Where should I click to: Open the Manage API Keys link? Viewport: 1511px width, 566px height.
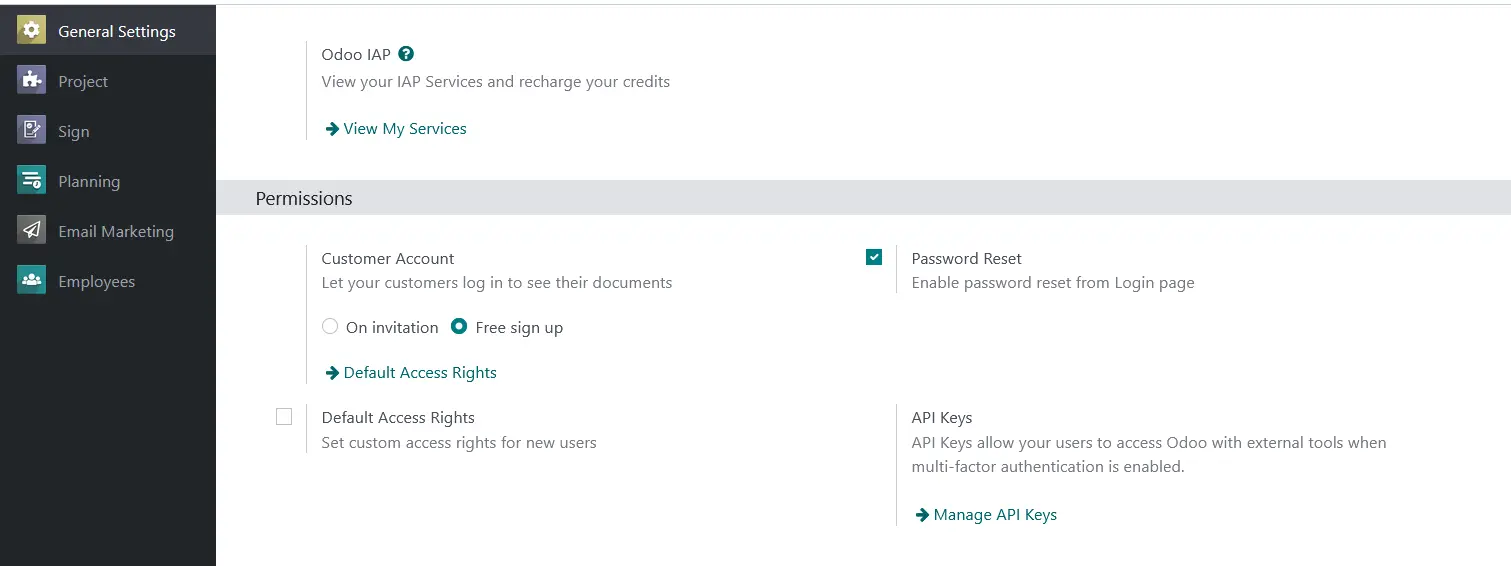coord(995,515)
